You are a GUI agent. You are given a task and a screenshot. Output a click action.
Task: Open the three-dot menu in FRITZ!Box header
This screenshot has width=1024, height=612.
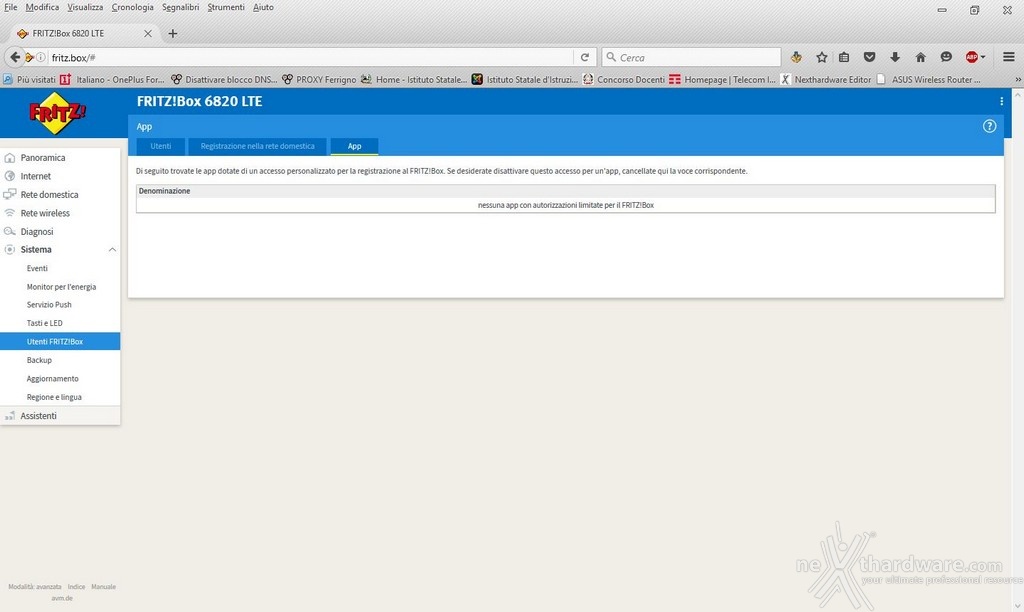pyautogui.click(x=1001, y=101)
